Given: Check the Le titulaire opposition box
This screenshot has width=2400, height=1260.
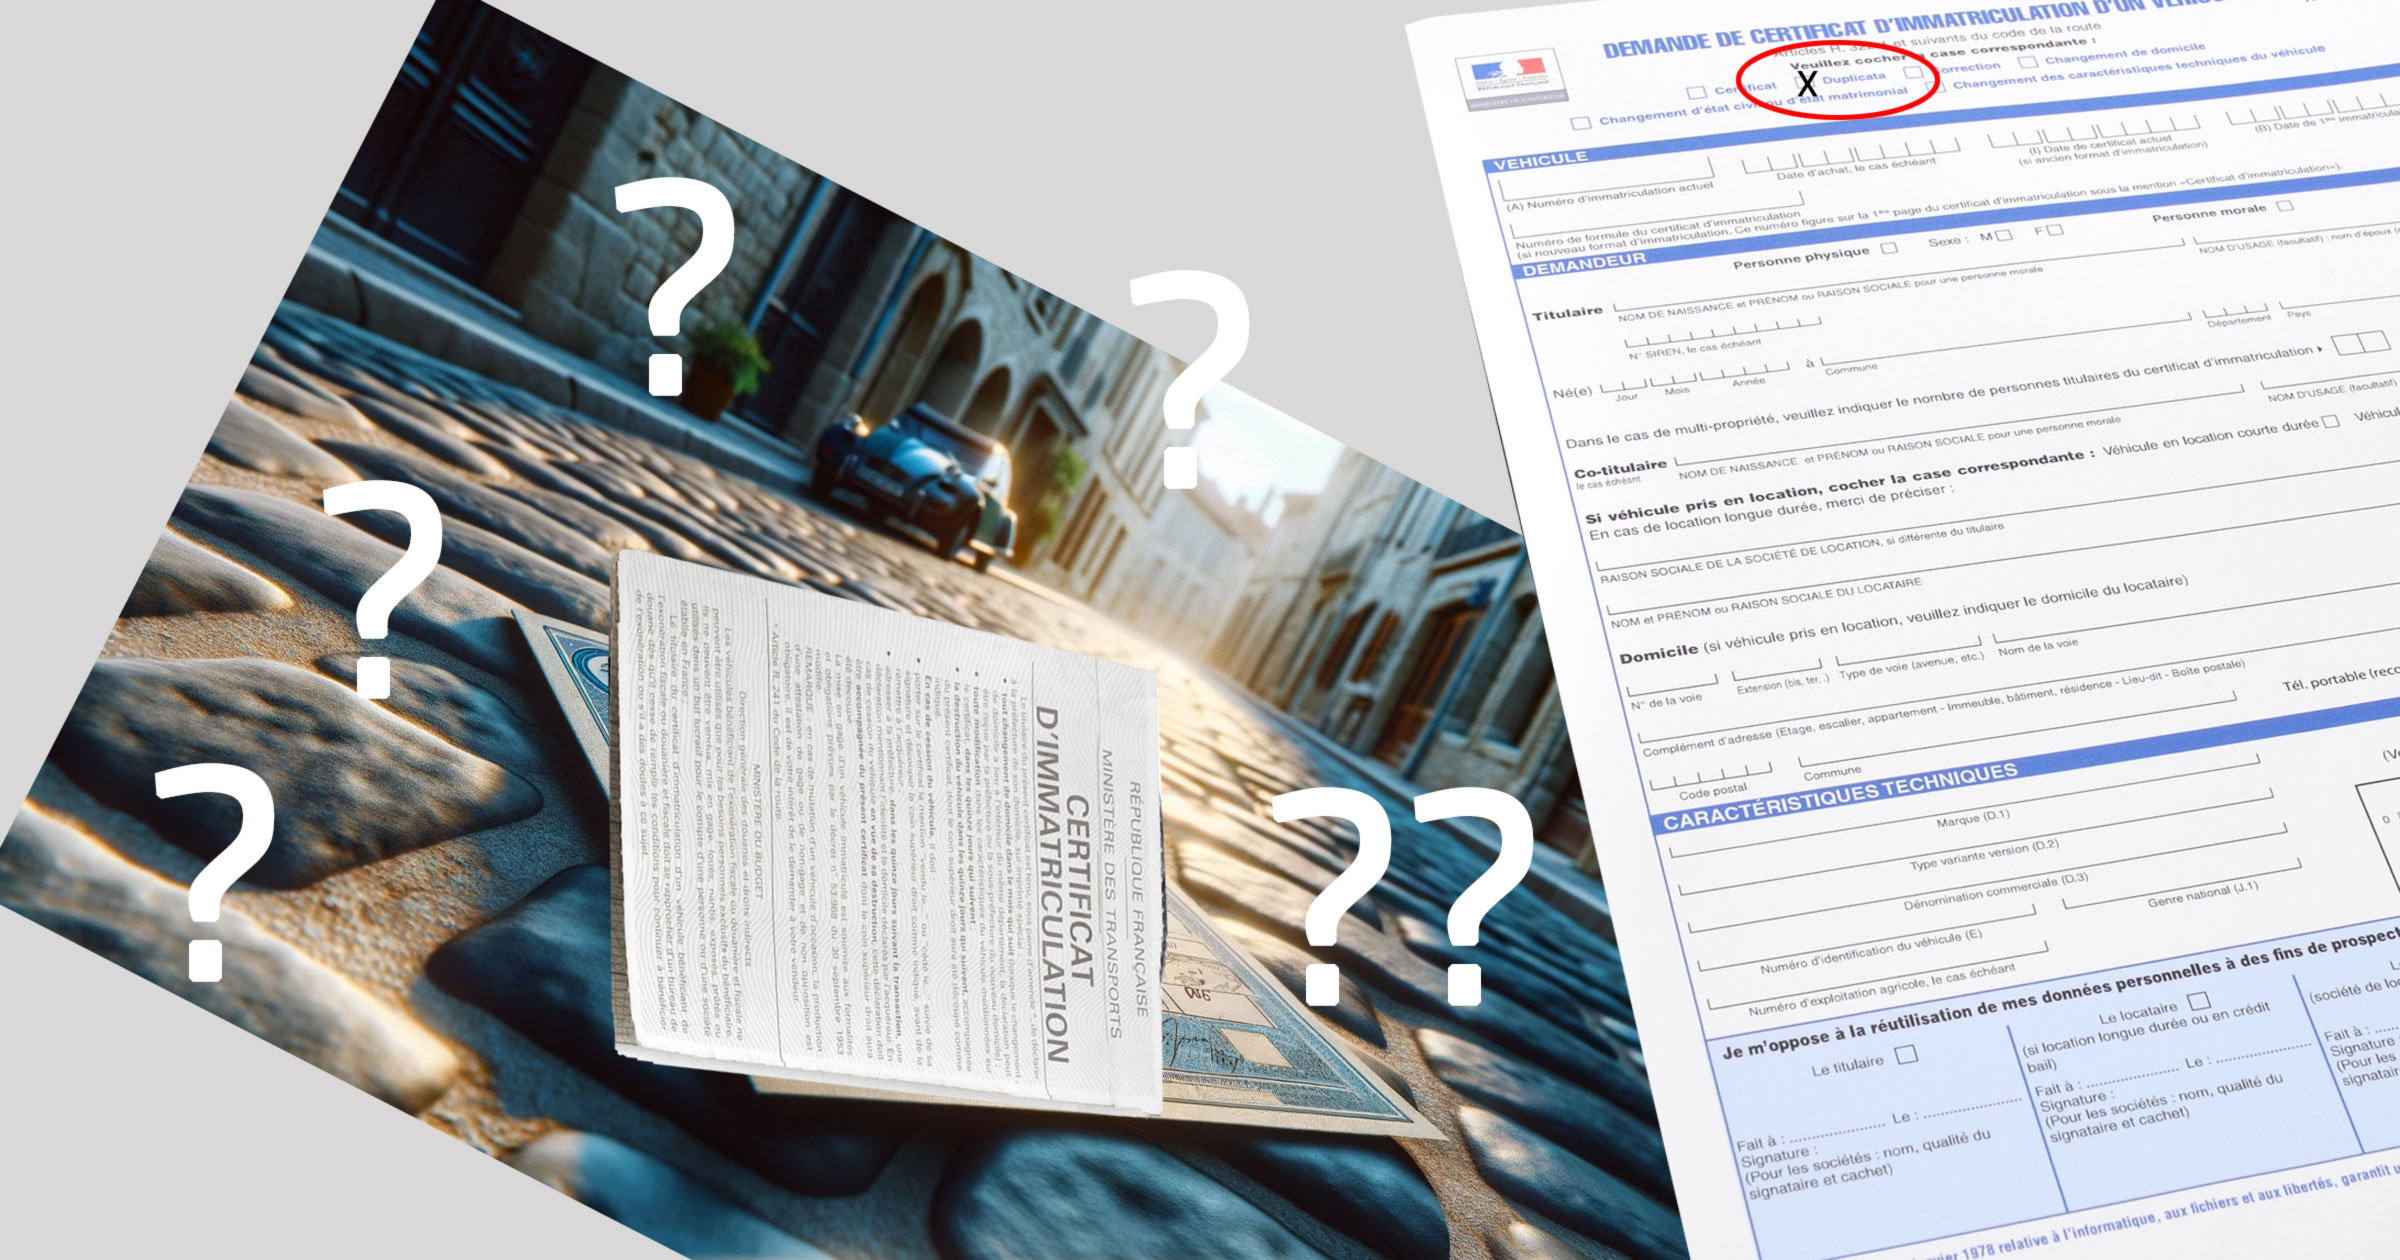Looking at the screenshot, I should 1907,1054.
